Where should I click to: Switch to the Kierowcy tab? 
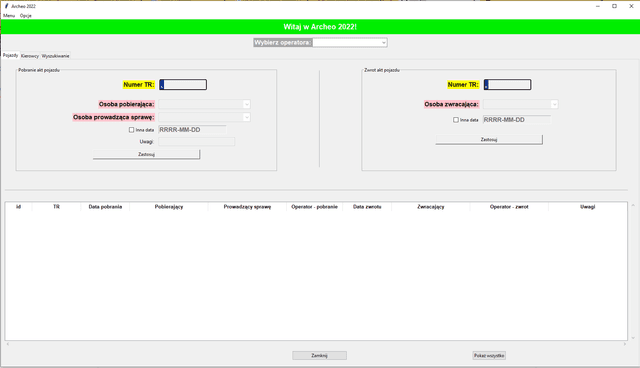[x=30, y=56]
